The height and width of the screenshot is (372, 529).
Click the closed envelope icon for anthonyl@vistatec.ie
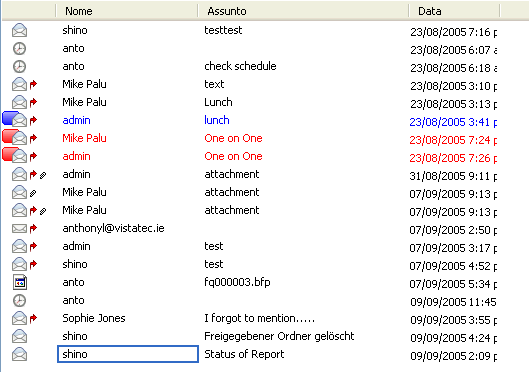pos(20,228)
